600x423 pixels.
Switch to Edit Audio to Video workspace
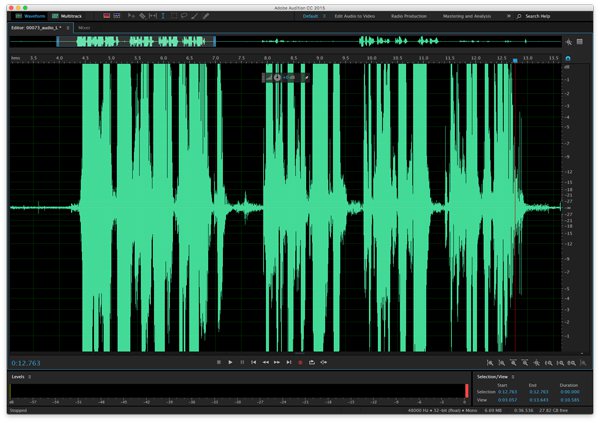[x=354, y=16]
